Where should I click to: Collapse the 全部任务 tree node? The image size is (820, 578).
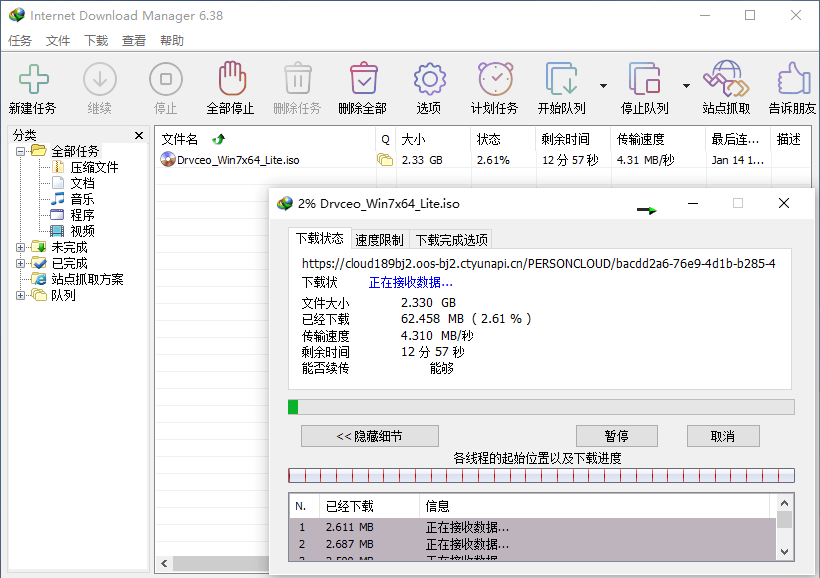(20, 152)
